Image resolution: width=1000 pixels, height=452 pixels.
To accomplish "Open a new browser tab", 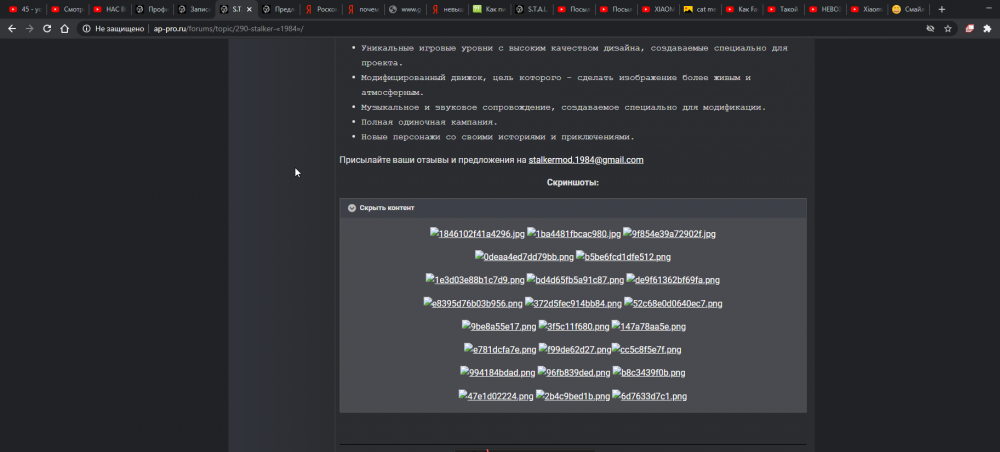I will [x=942, y=10].
